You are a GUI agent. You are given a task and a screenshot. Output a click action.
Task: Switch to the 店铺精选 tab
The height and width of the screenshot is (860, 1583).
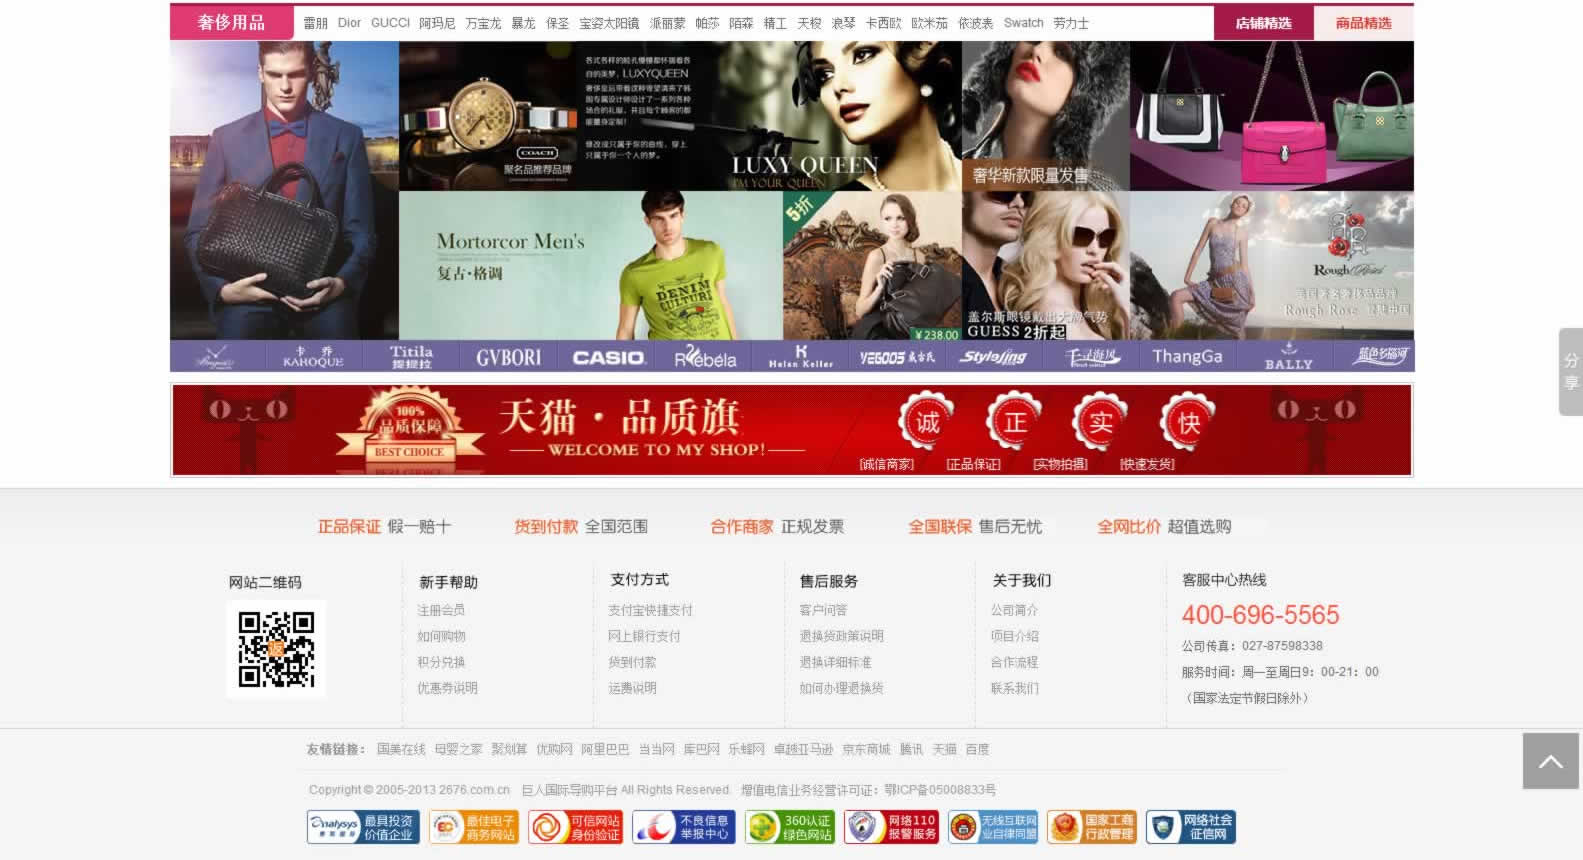[x=1263, y=23]
